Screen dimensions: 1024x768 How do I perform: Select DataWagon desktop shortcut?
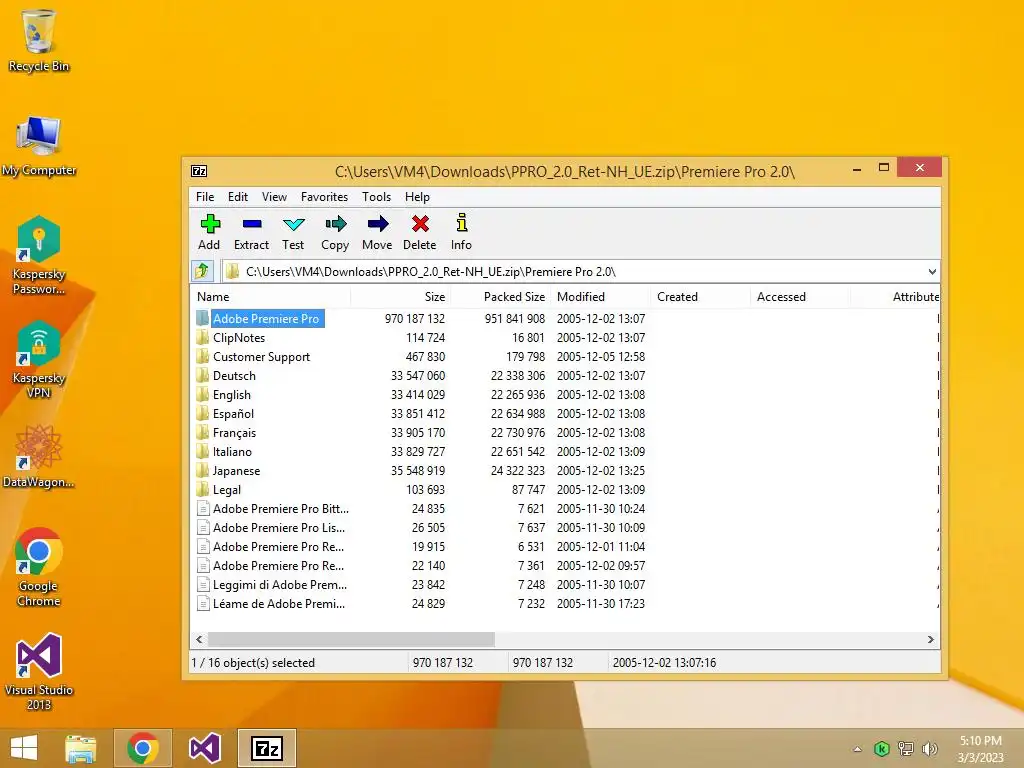point(39,456)
